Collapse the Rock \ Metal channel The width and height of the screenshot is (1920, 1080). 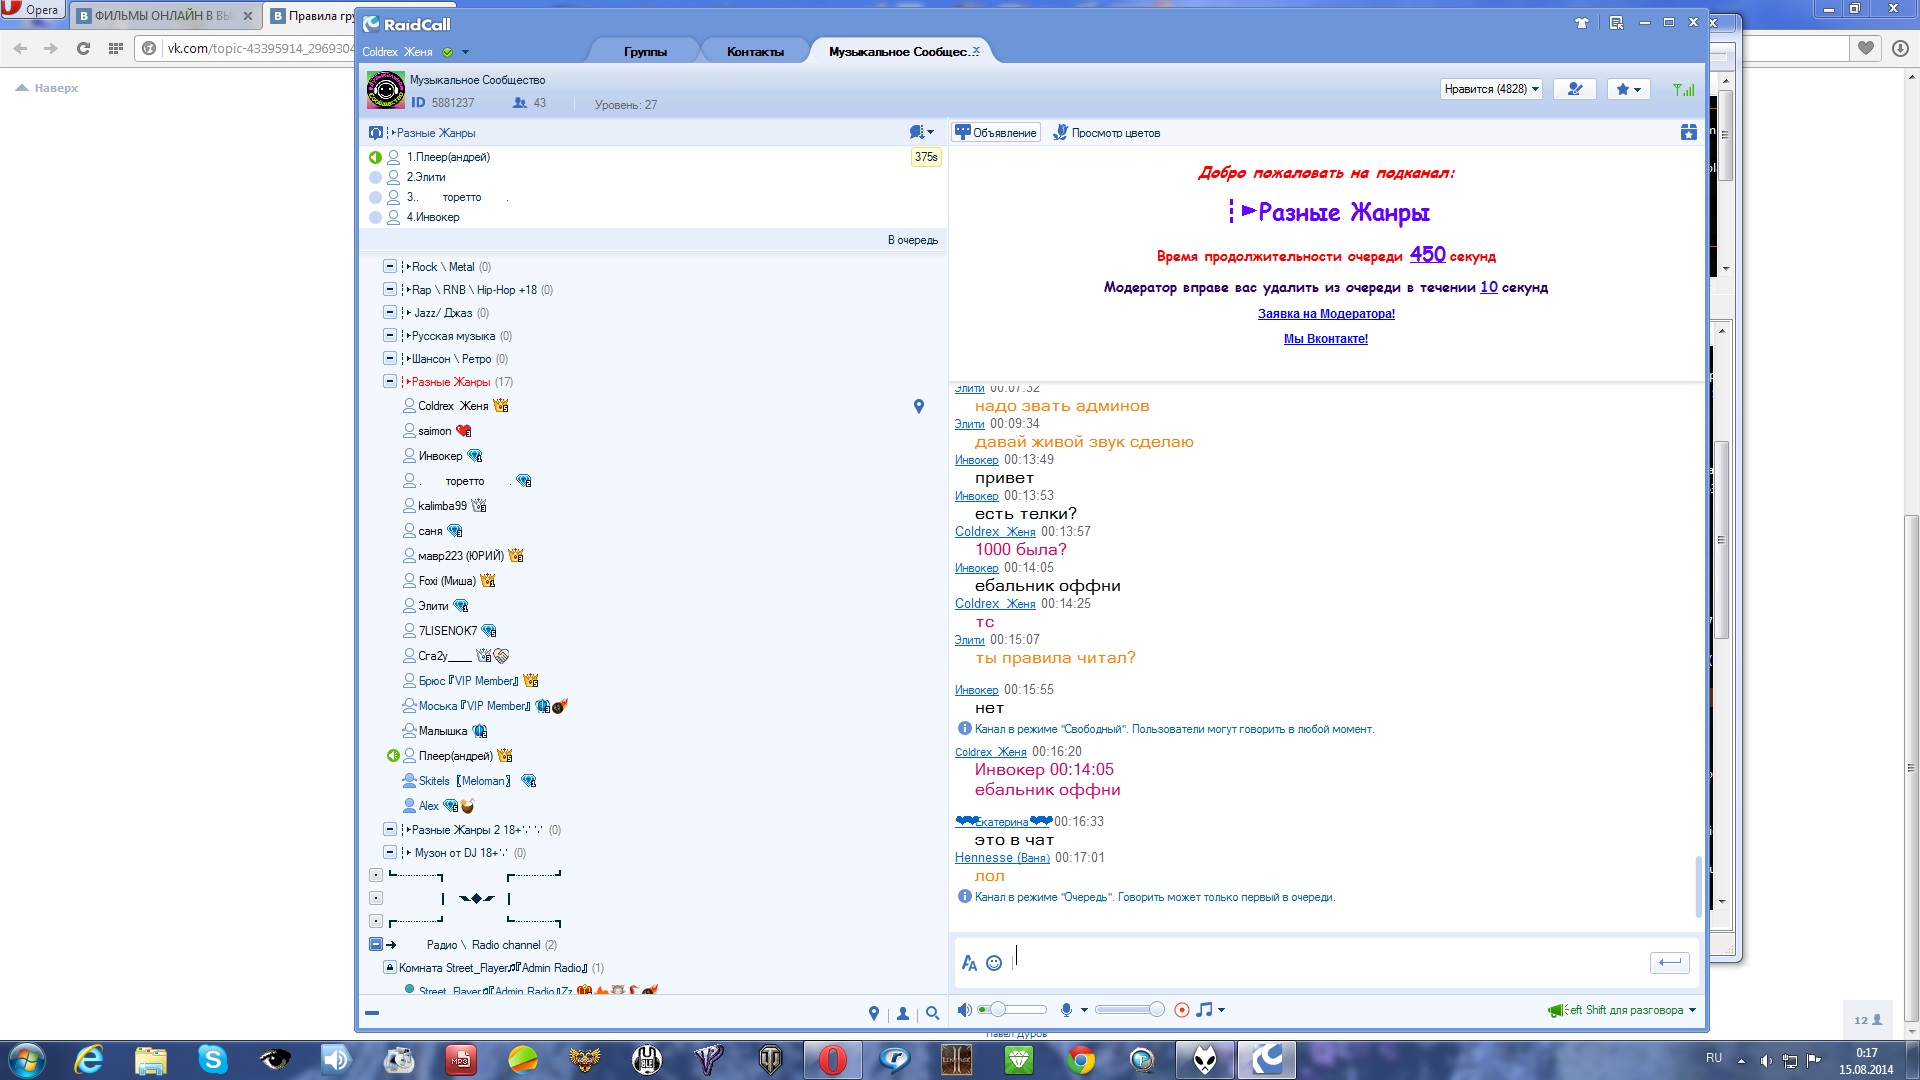click(390, 266)
